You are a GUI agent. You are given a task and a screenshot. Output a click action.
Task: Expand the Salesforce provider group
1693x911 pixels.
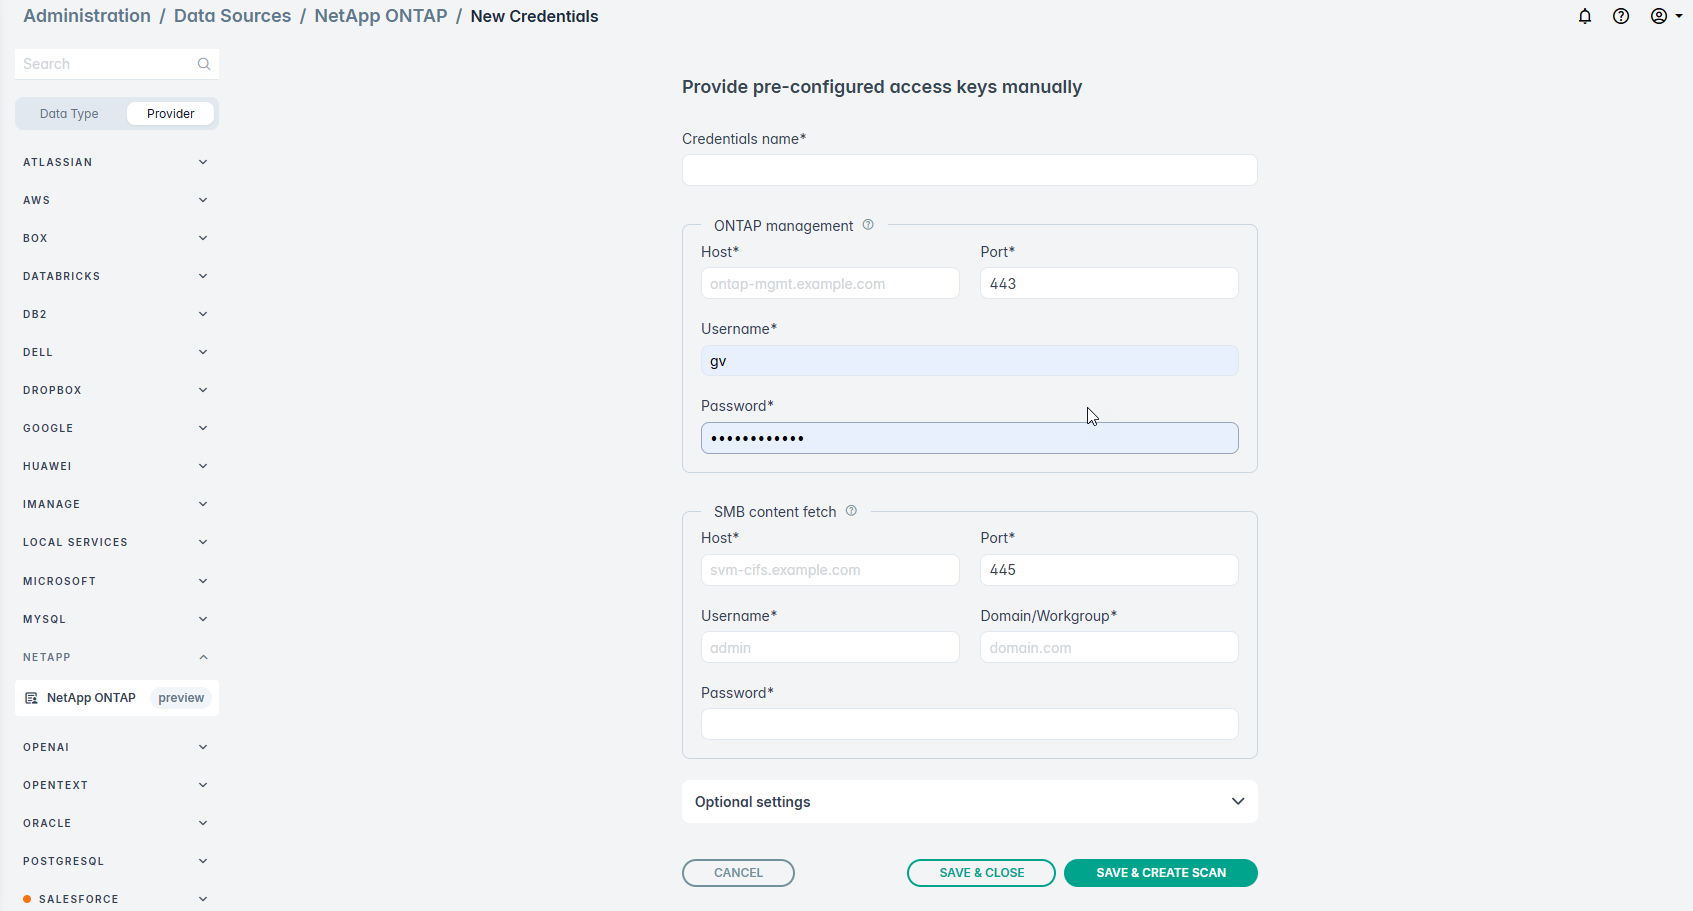pos(117,899)
